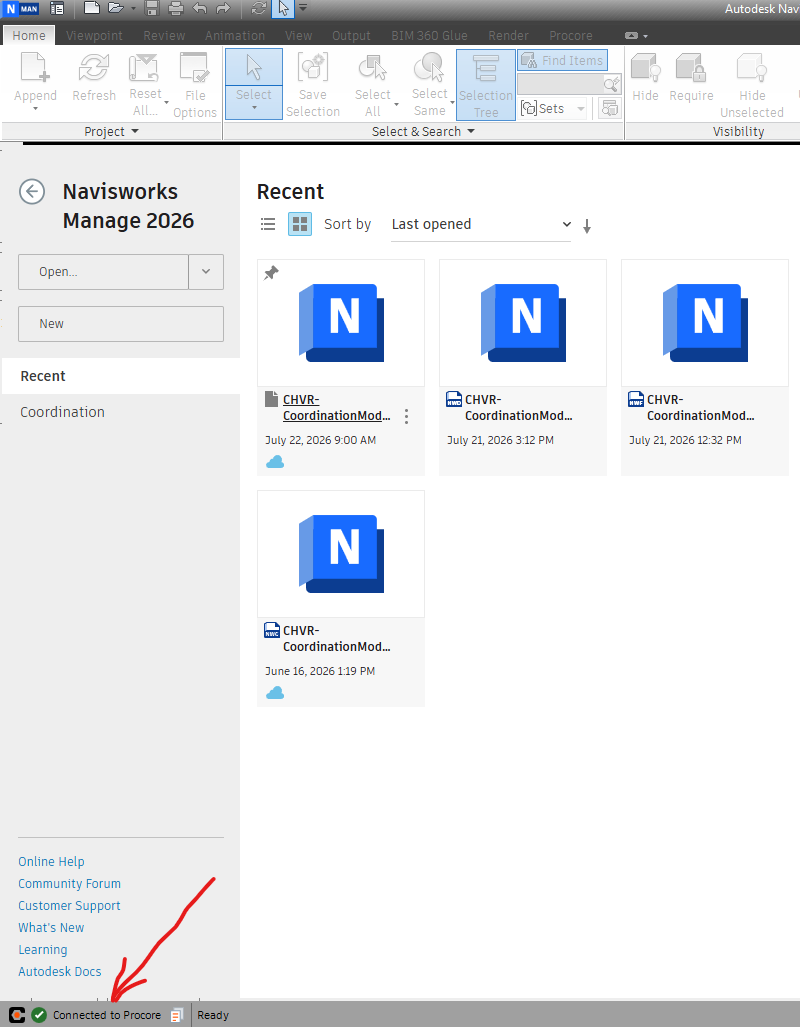Click the Select cursor icon in quick access toolbar

[283, 9]
